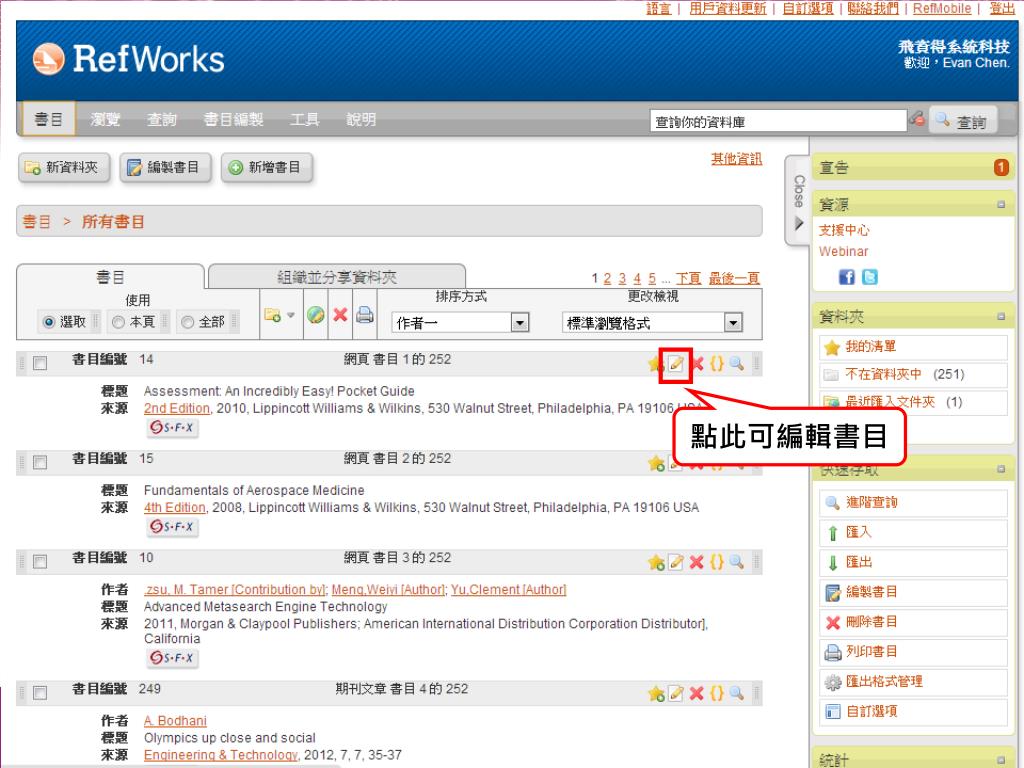The width and height of the screenshot is (1024, 768).
Task: View reference 249 with magnifier icon
Action: click(x=737, y=694)
